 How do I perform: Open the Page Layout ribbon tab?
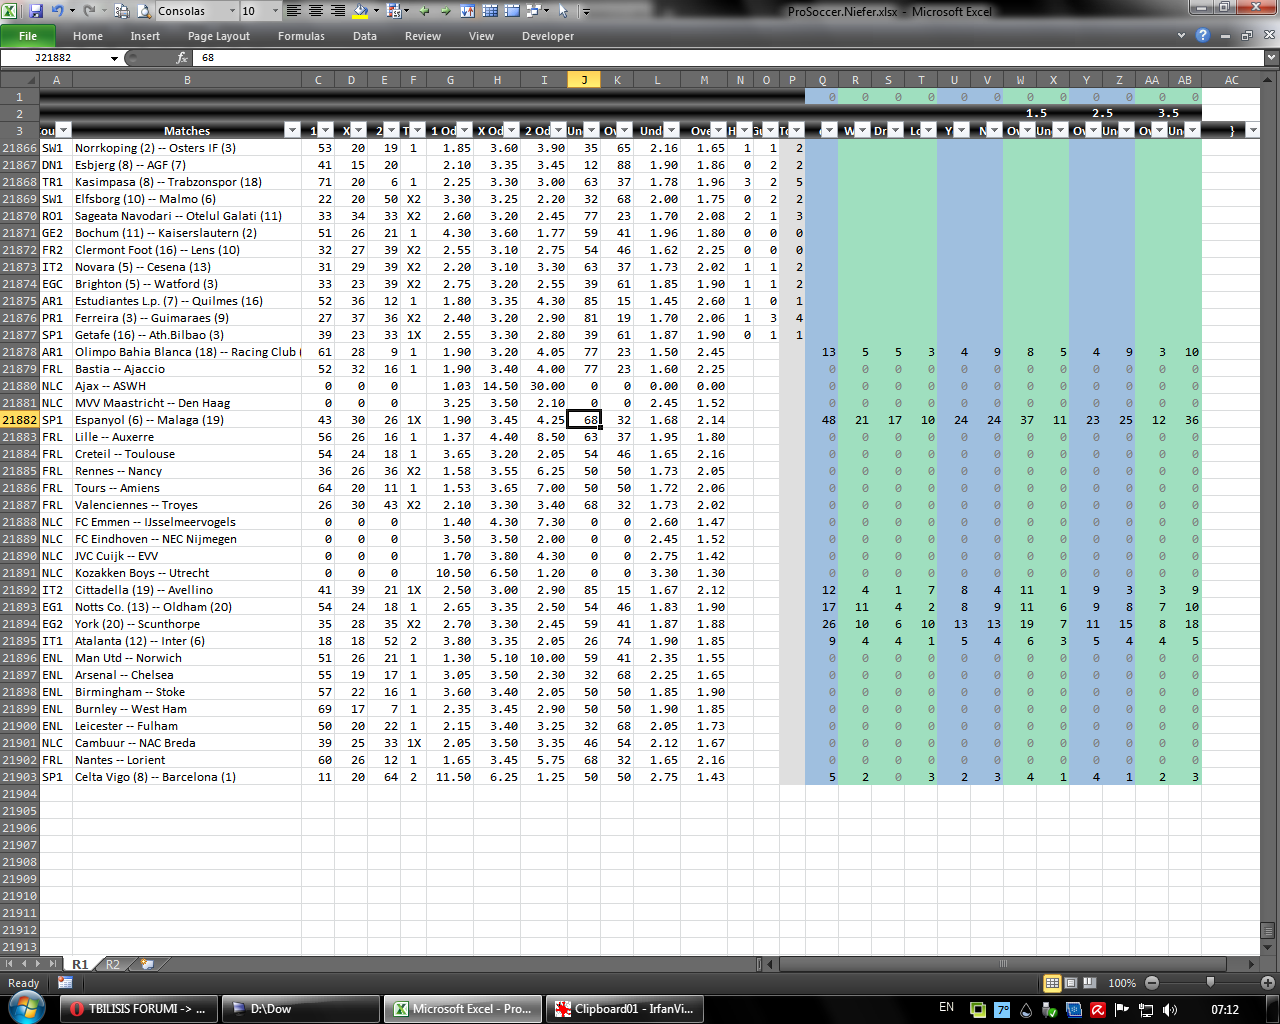pos(219,36)
